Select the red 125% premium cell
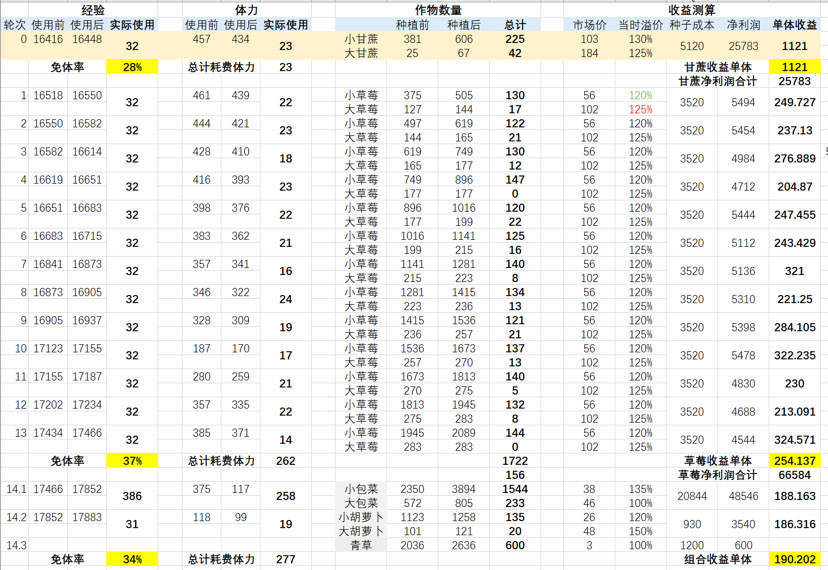This screenshot has height=570, width=828. point(641,109)
